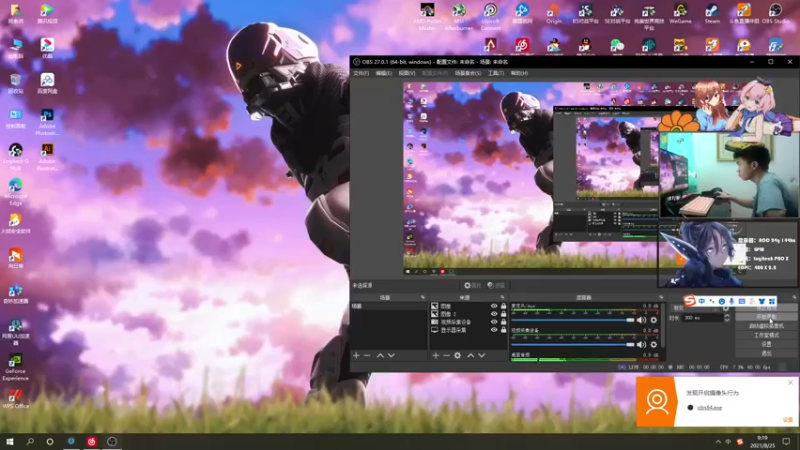The height and width of the screenshot is (450, 800).
Task: Pop out the Controls dock panel
Action: point(794,297)
